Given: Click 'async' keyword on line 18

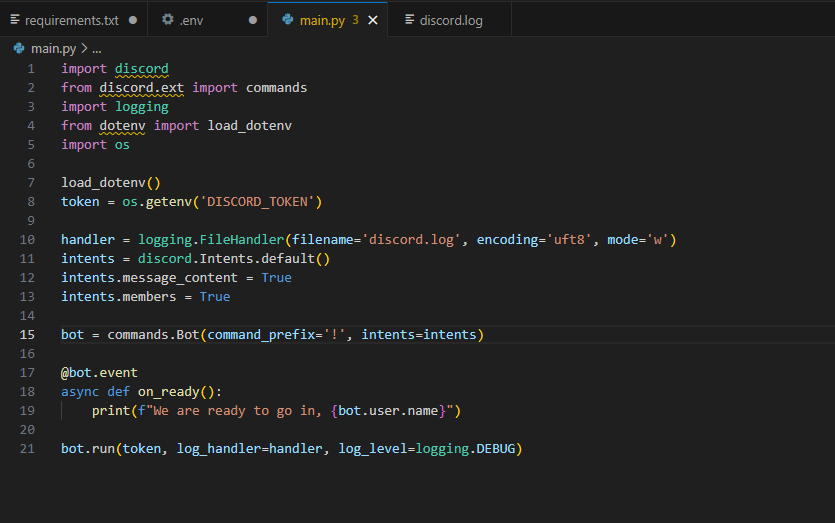Looking at the screenshot, I should pos(80,393).
